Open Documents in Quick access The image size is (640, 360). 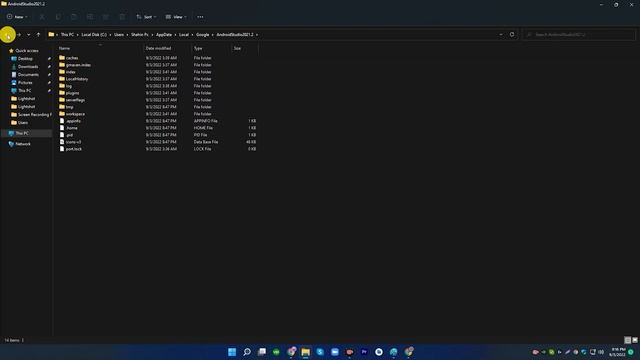tap(28, 75)
